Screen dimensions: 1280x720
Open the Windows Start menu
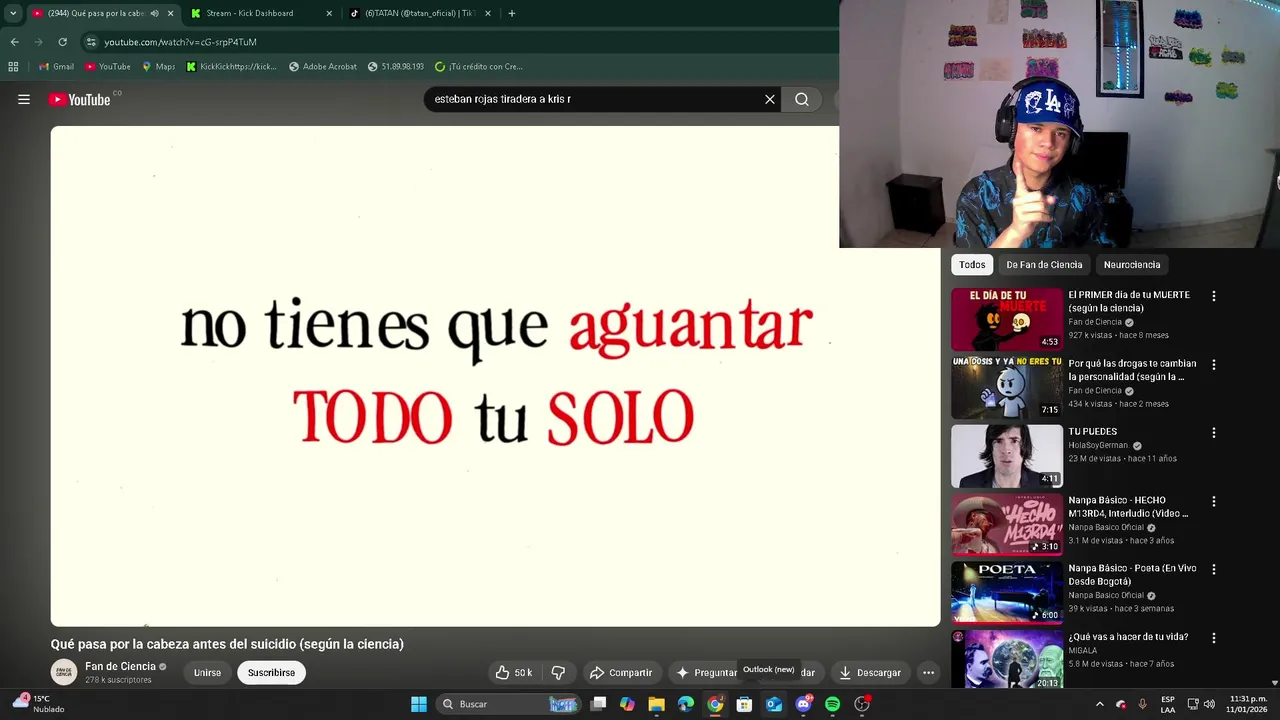[419, 704]
